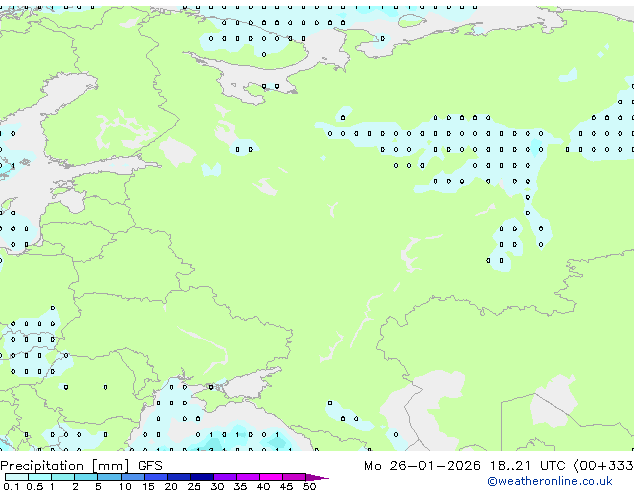634x490 pixels.
Task: Click the "40" legend scale label
Action: (x=263, y=486)
